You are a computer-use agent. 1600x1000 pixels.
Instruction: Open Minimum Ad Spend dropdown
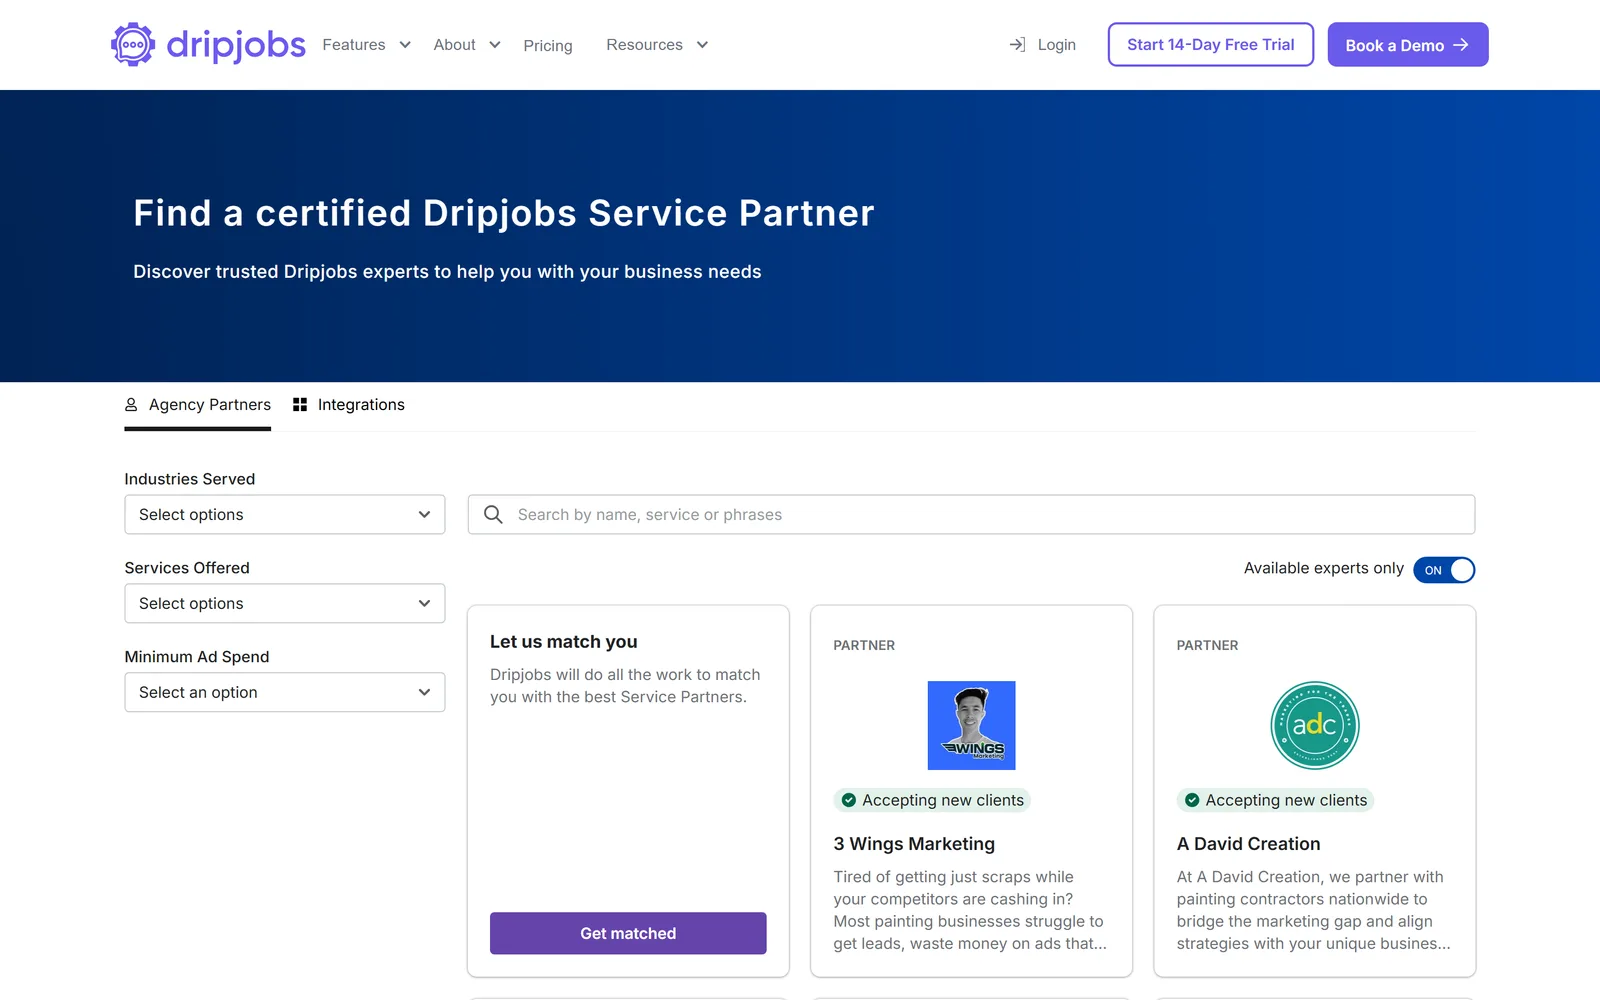click(285, 692)
